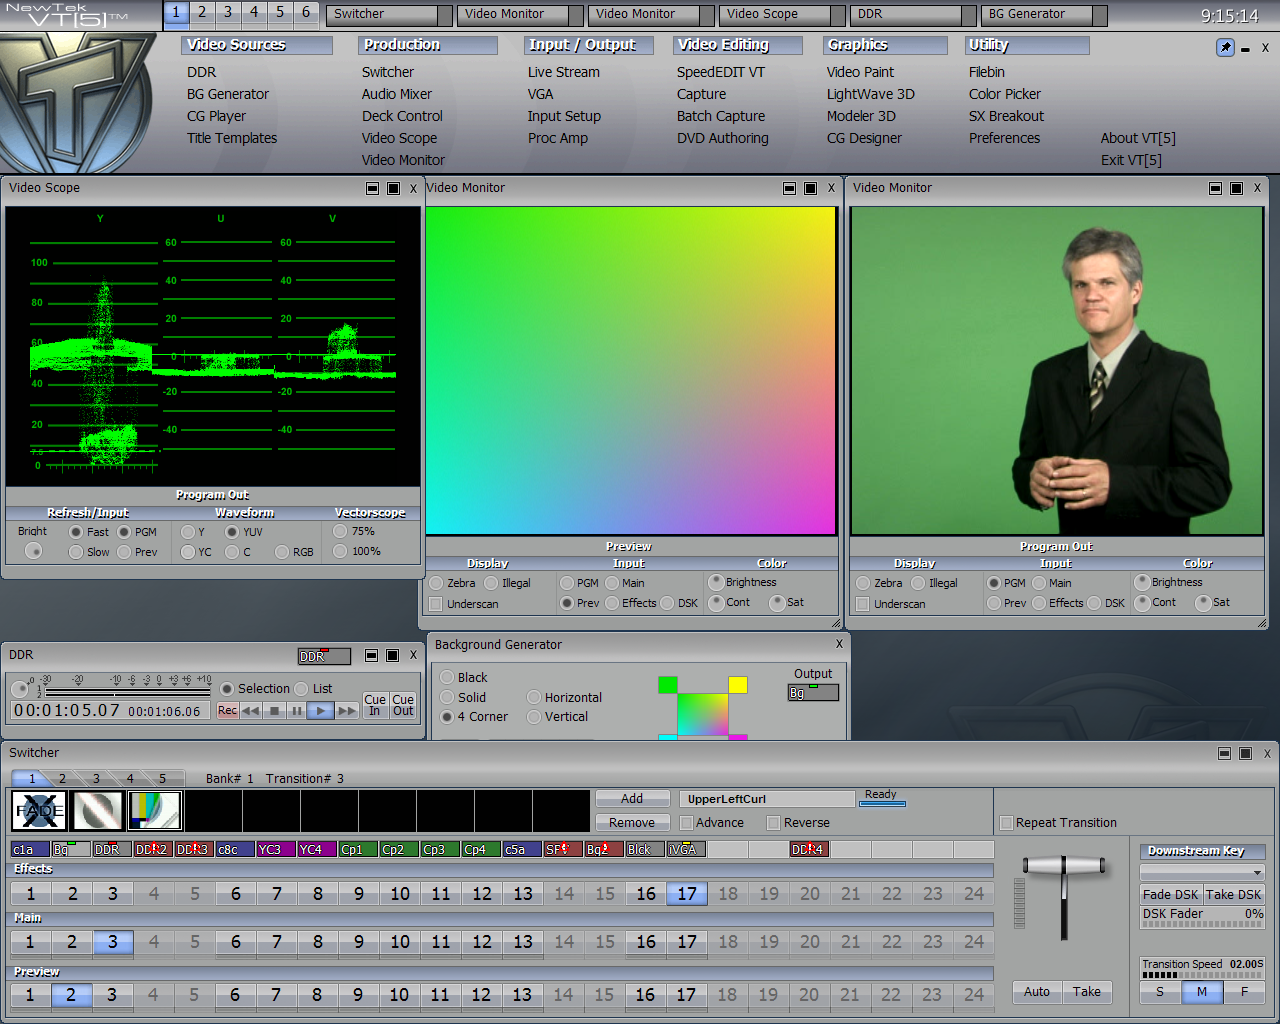Click the Preview monitor Sat knob
The height and width of the screenshot is (1024, 1280).
pyautogui.click(x=777, y=603)
